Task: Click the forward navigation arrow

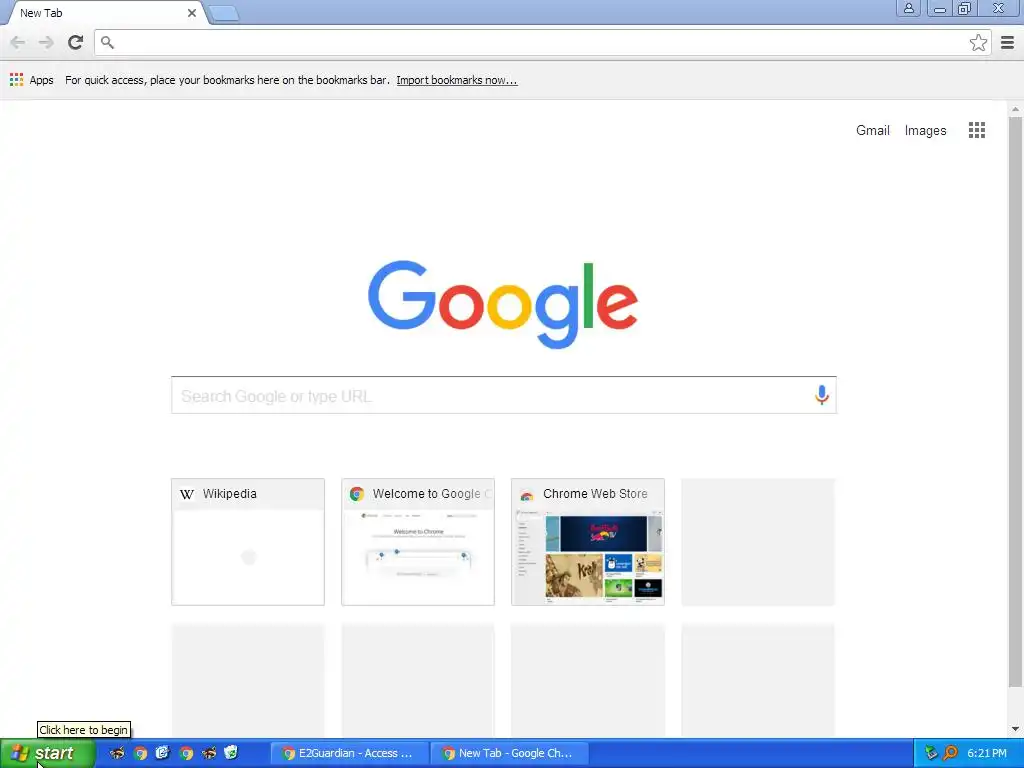Action: click(x=46, y=42)
